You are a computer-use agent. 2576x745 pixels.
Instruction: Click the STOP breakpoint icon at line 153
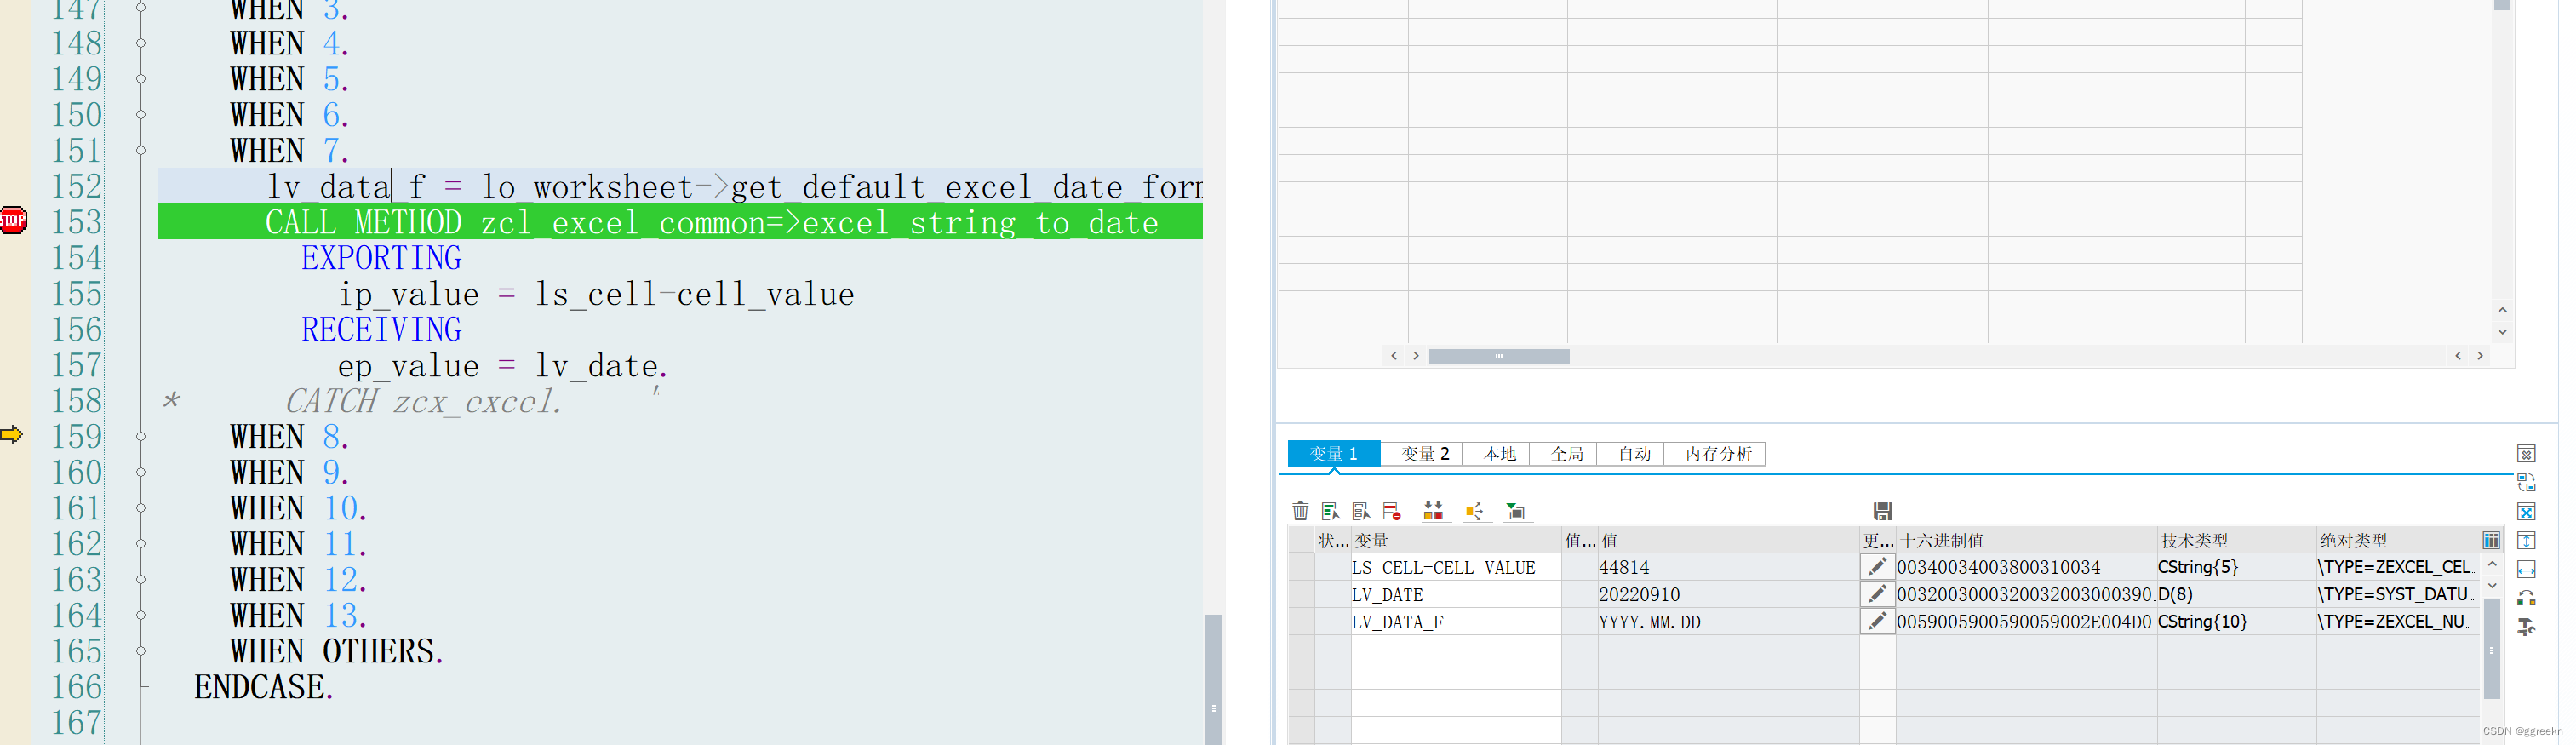click(13, 220)
